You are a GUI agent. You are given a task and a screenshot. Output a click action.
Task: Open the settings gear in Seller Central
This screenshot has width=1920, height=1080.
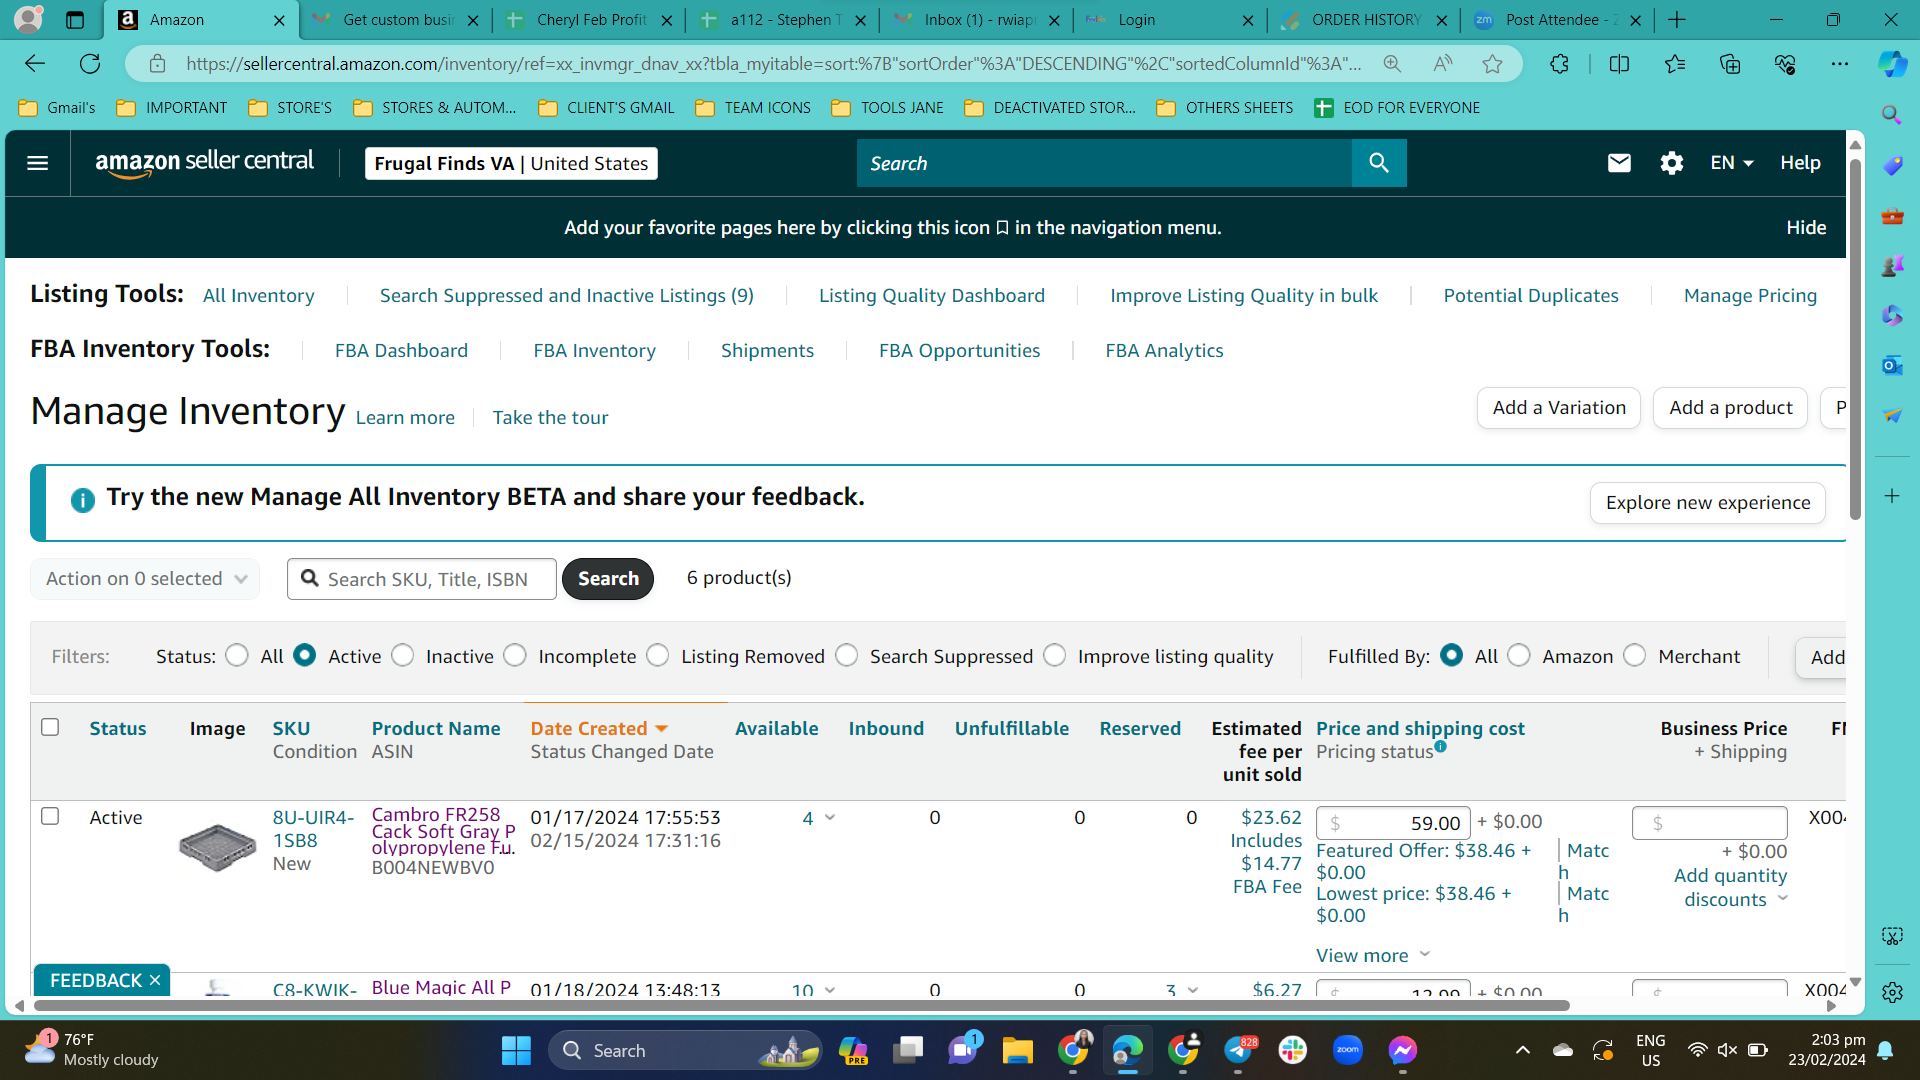(x=1672, y=163)
